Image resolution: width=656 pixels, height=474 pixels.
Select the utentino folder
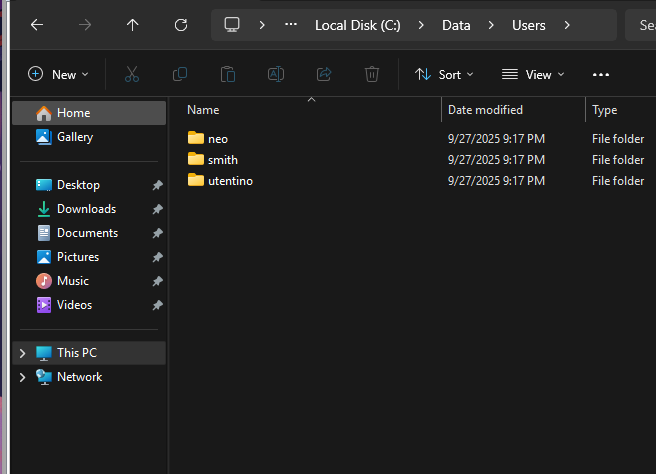[230, 181]
